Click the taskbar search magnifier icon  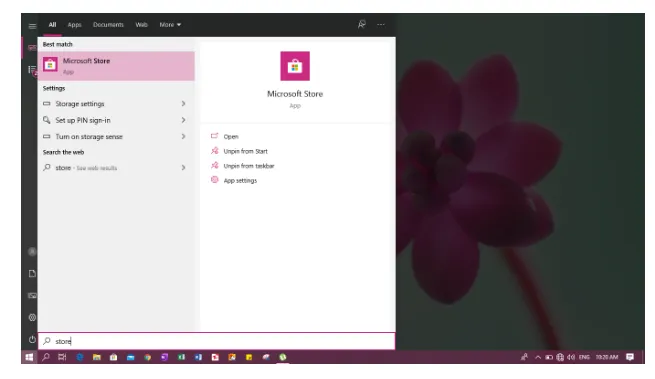(46, 357)
